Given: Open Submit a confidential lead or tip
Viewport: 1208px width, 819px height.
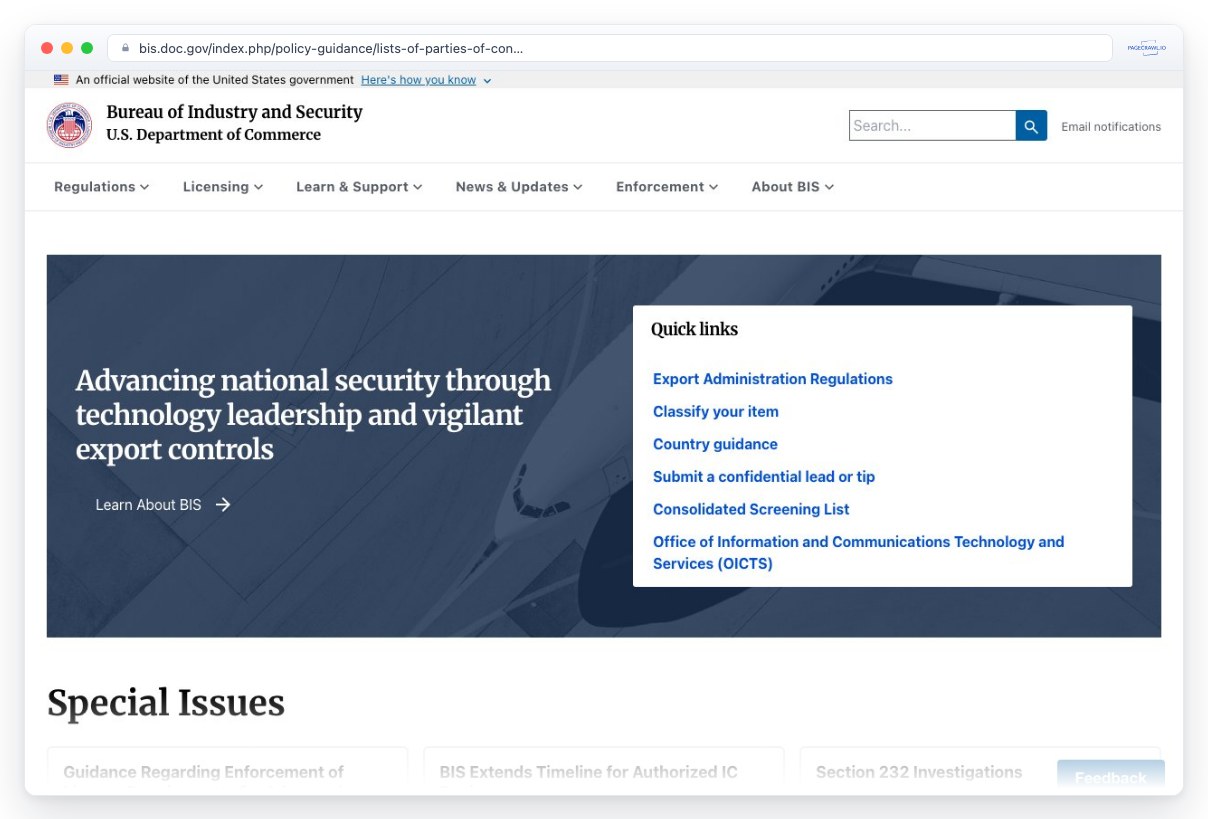Looking at the screenshot, I should coord(764,477).
